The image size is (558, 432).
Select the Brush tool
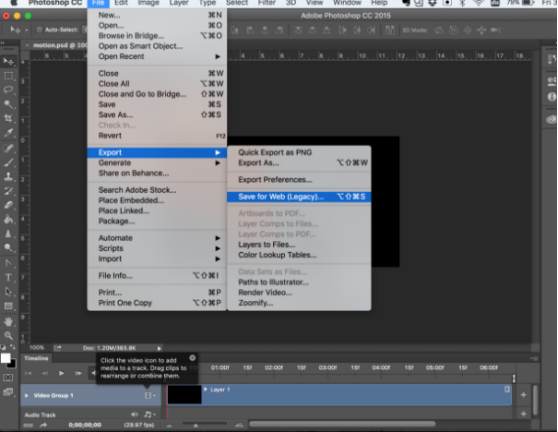[9, 163]
